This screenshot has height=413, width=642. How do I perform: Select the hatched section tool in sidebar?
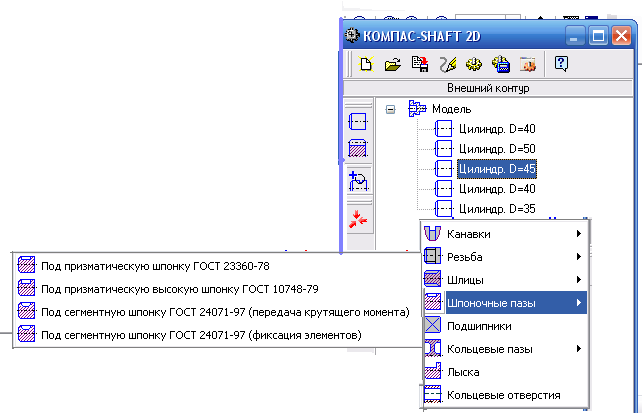coord(358,148)
